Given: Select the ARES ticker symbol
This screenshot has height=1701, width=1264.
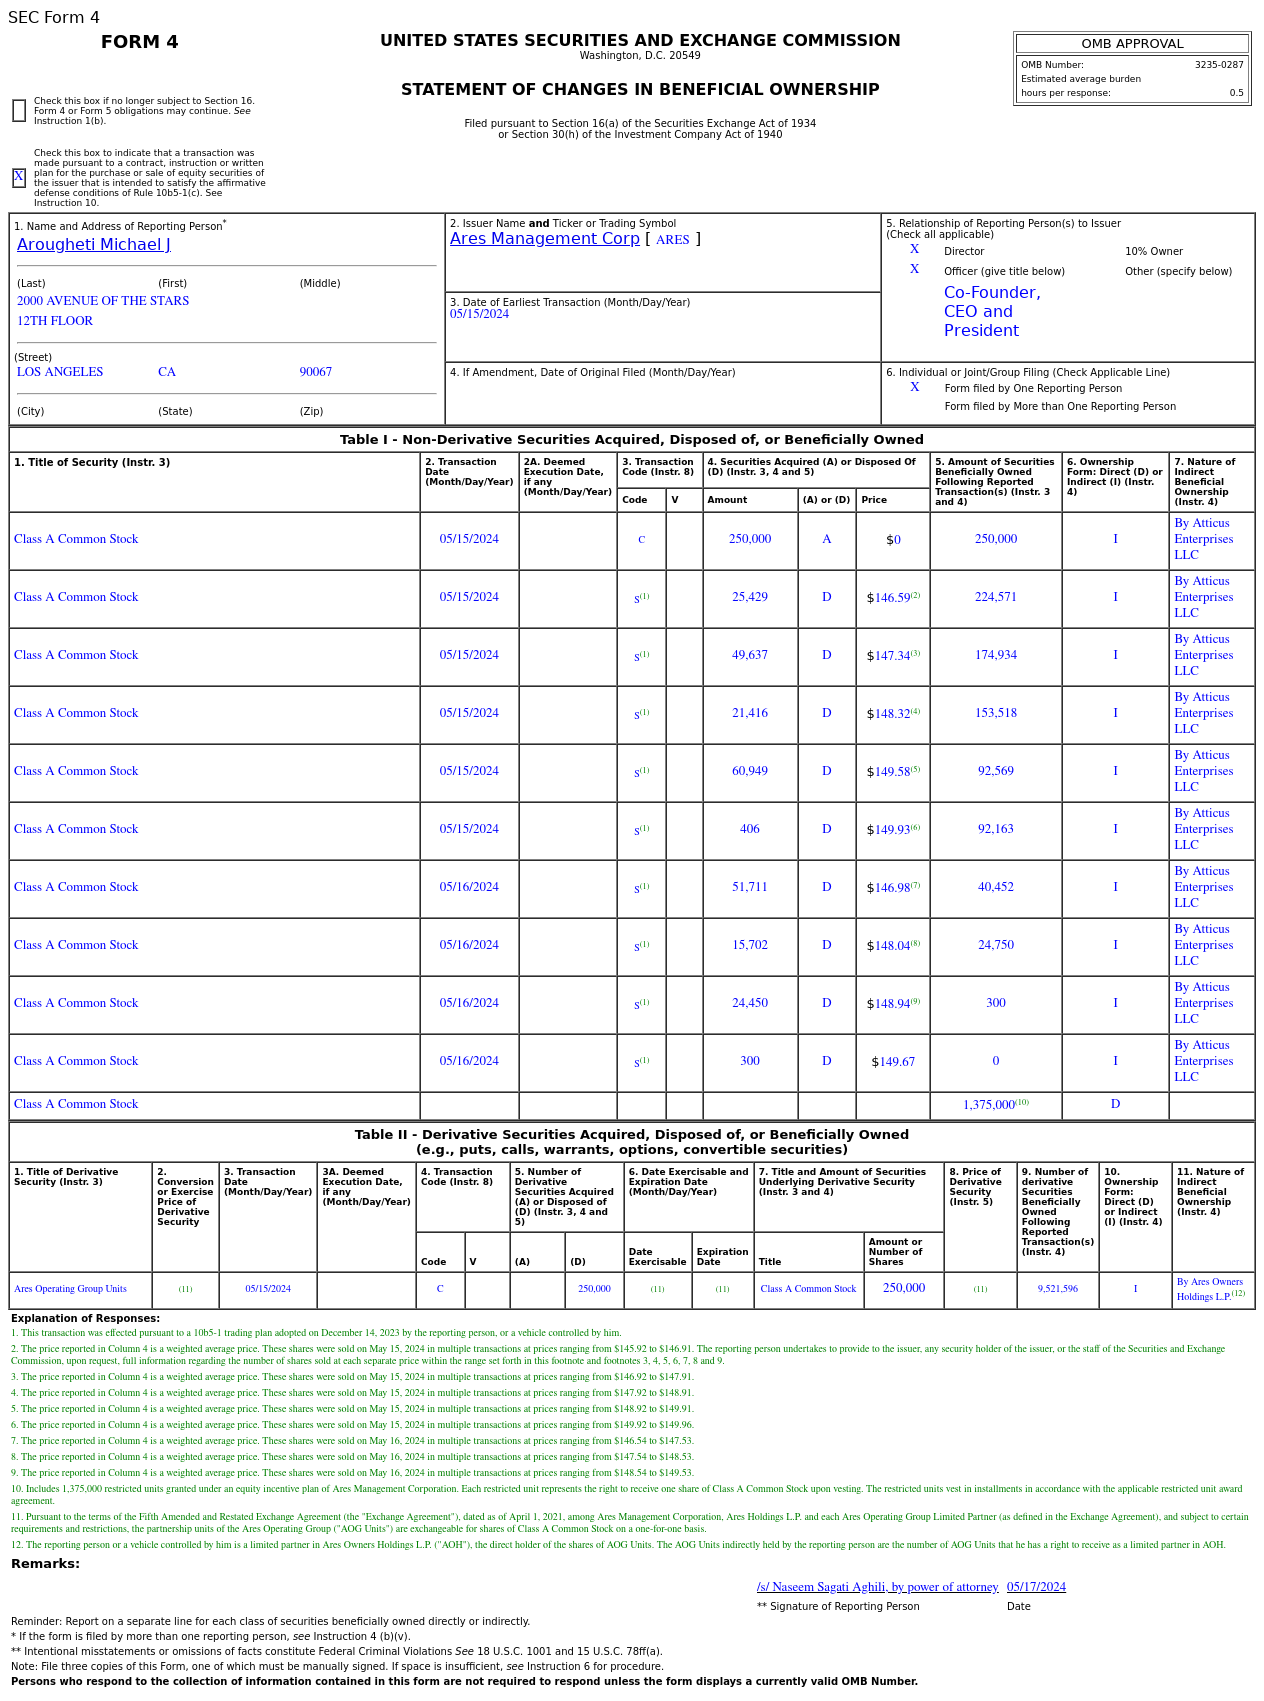Looking at the screenshot, I should pyautogui.click(x=673, y=240).
